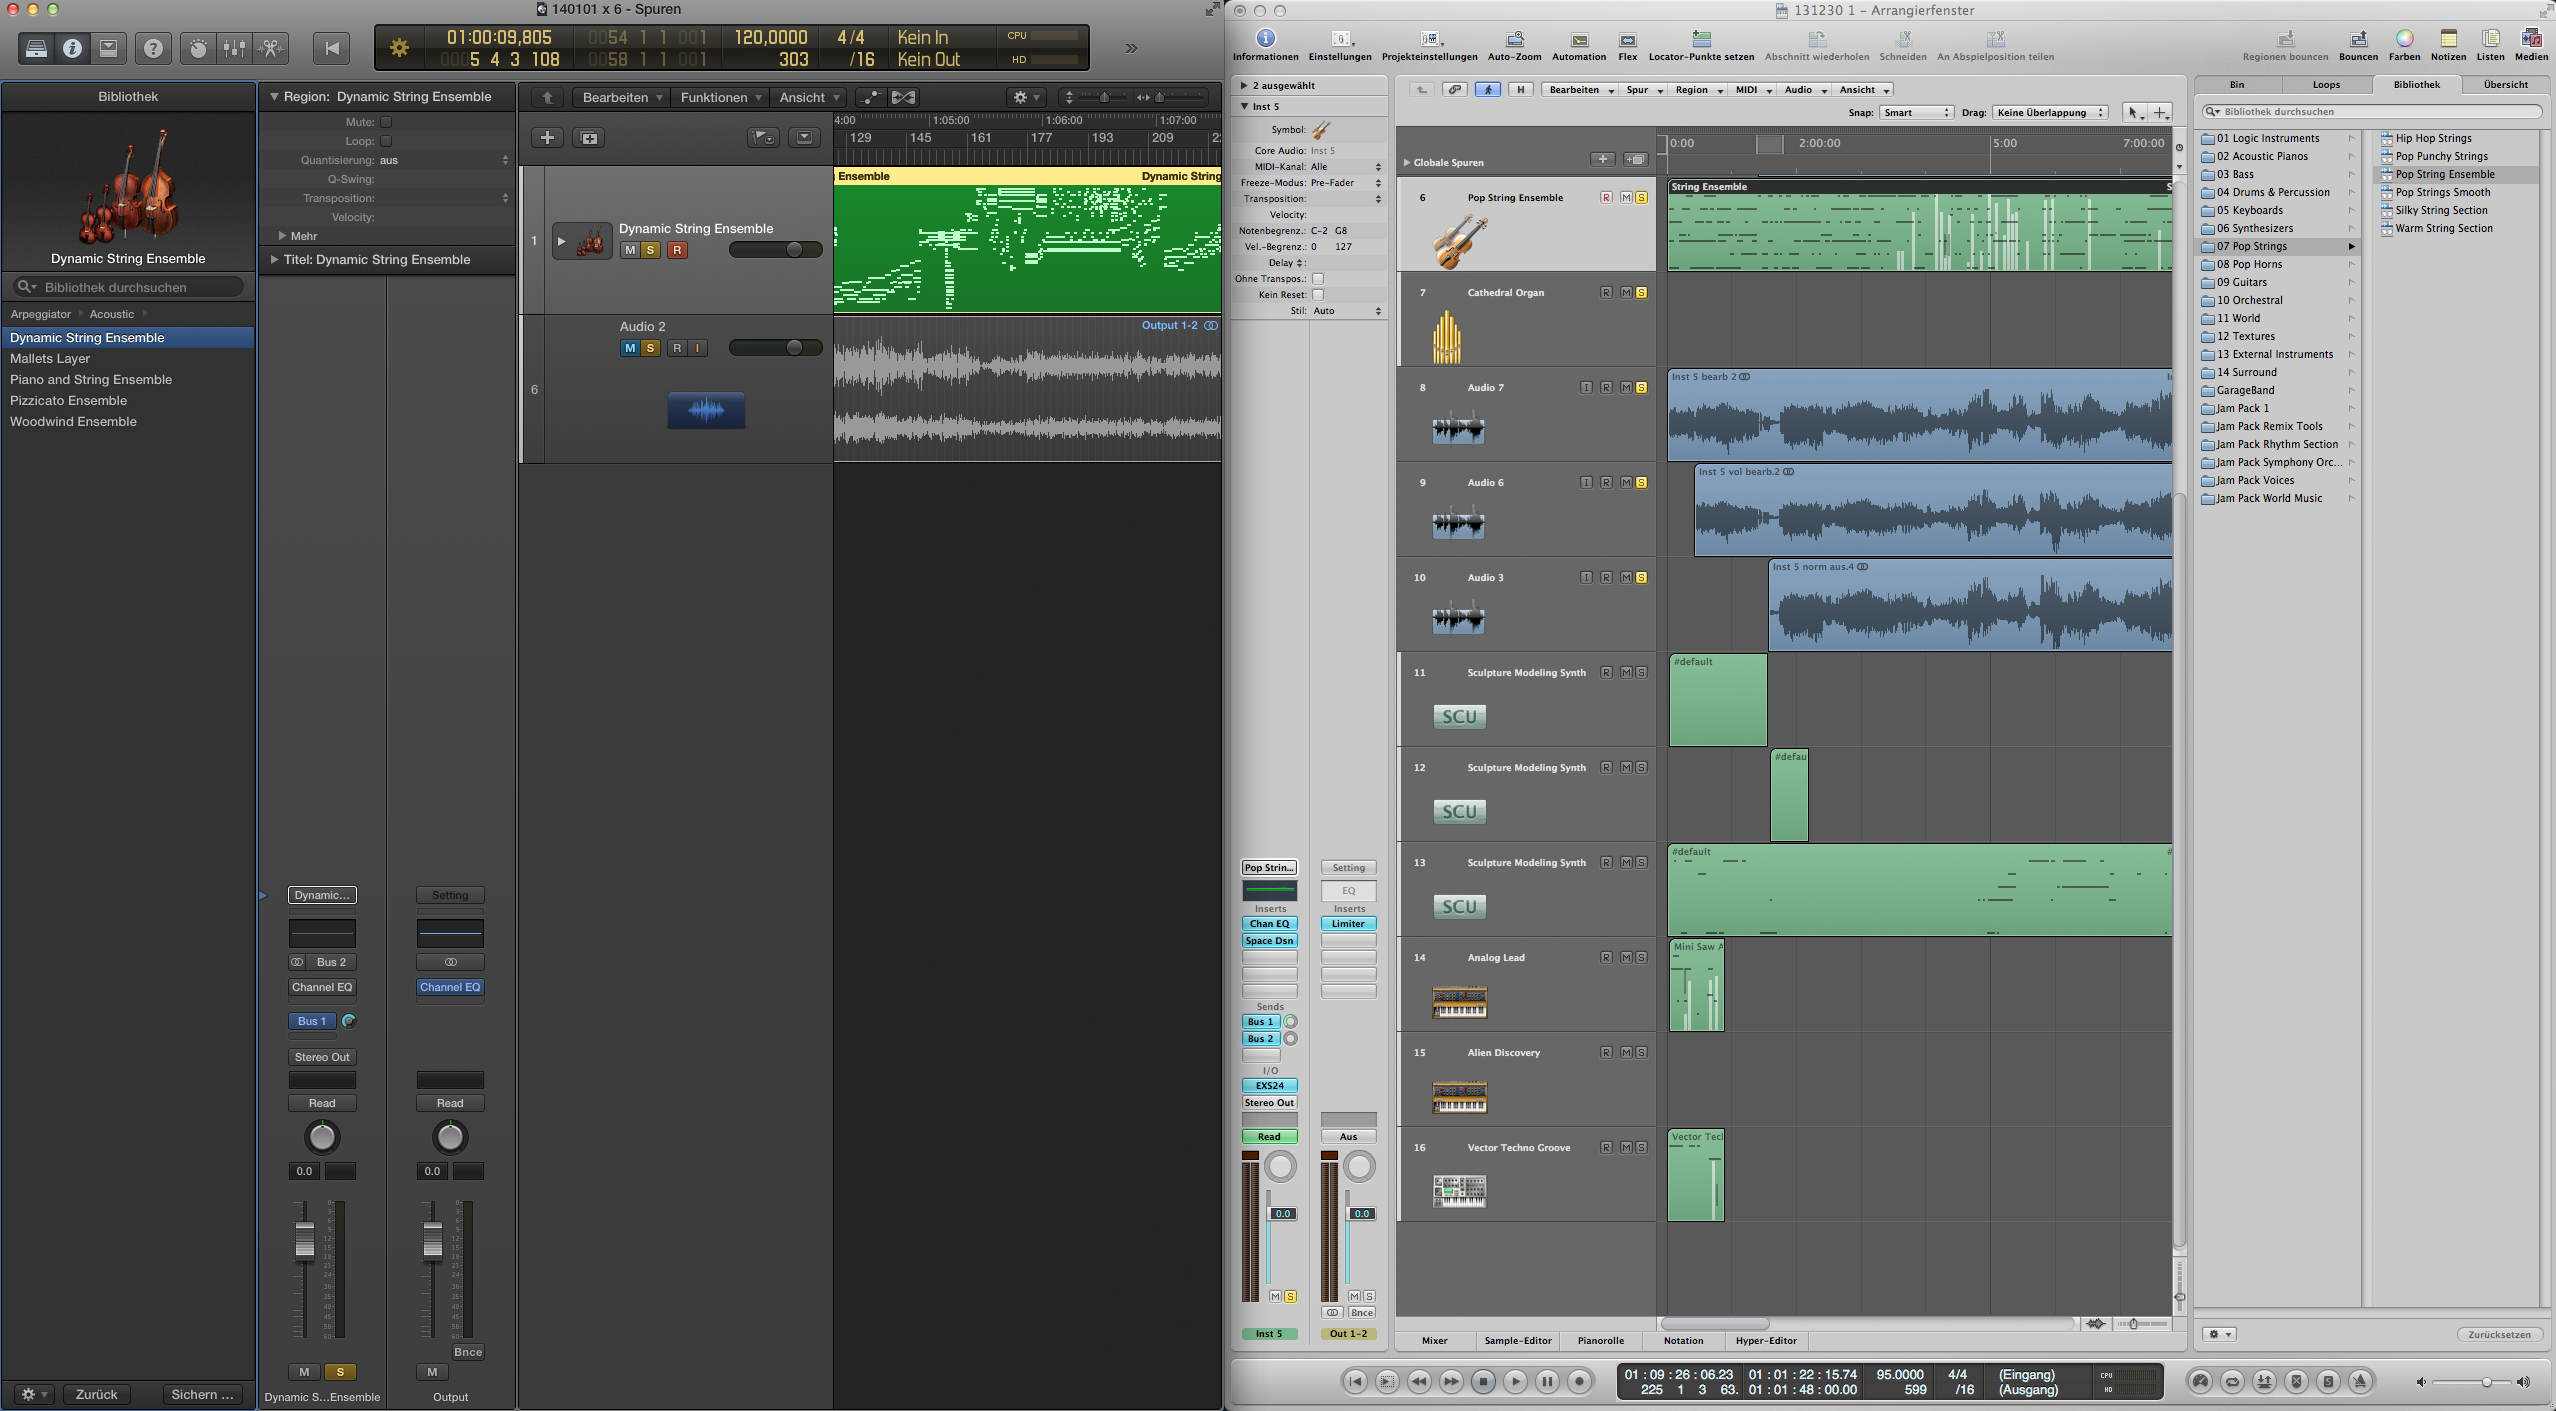Click the gear icon in the LCD display
This screenshot has width=2556, height=1411.
399,48
